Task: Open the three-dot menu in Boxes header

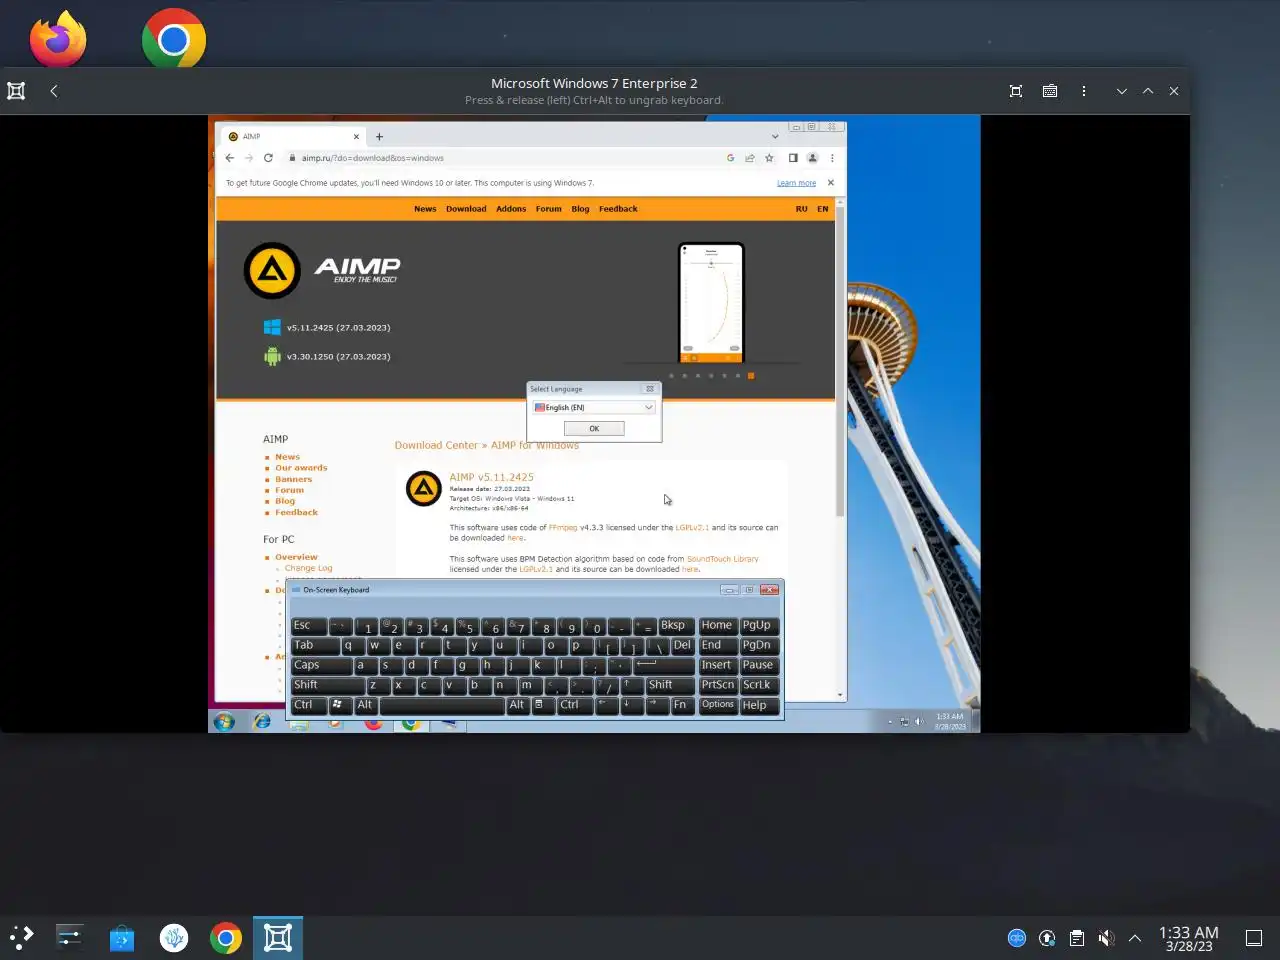Action: [x=1084, y=91]
